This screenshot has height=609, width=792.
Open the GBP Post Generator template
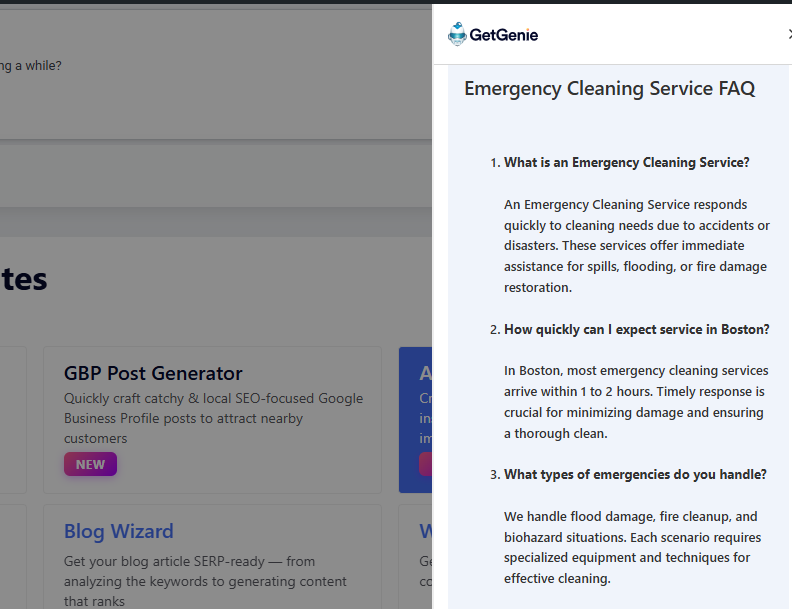click(153, 373)
